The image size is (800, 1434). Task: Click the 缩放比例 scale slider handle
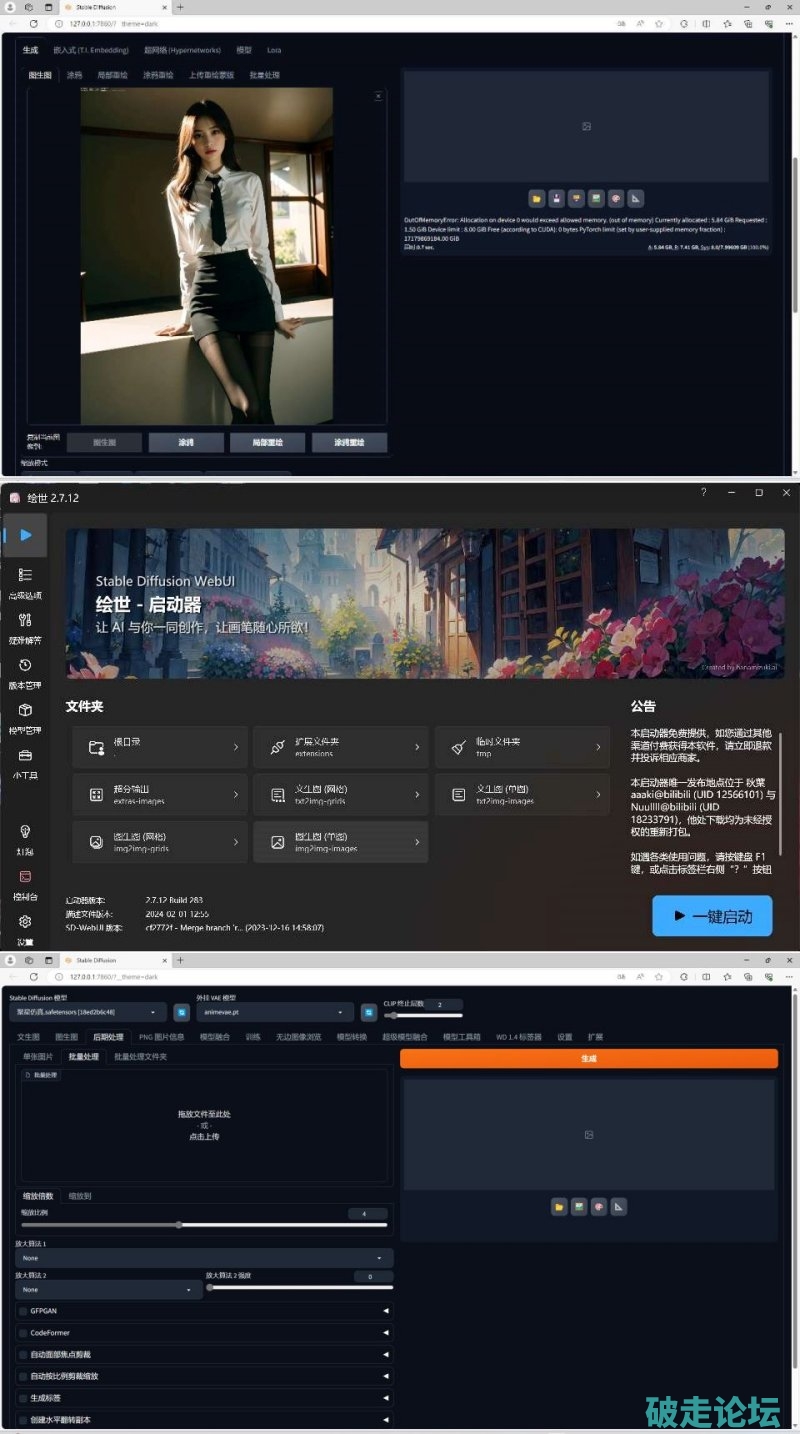tap(179, 1224)
